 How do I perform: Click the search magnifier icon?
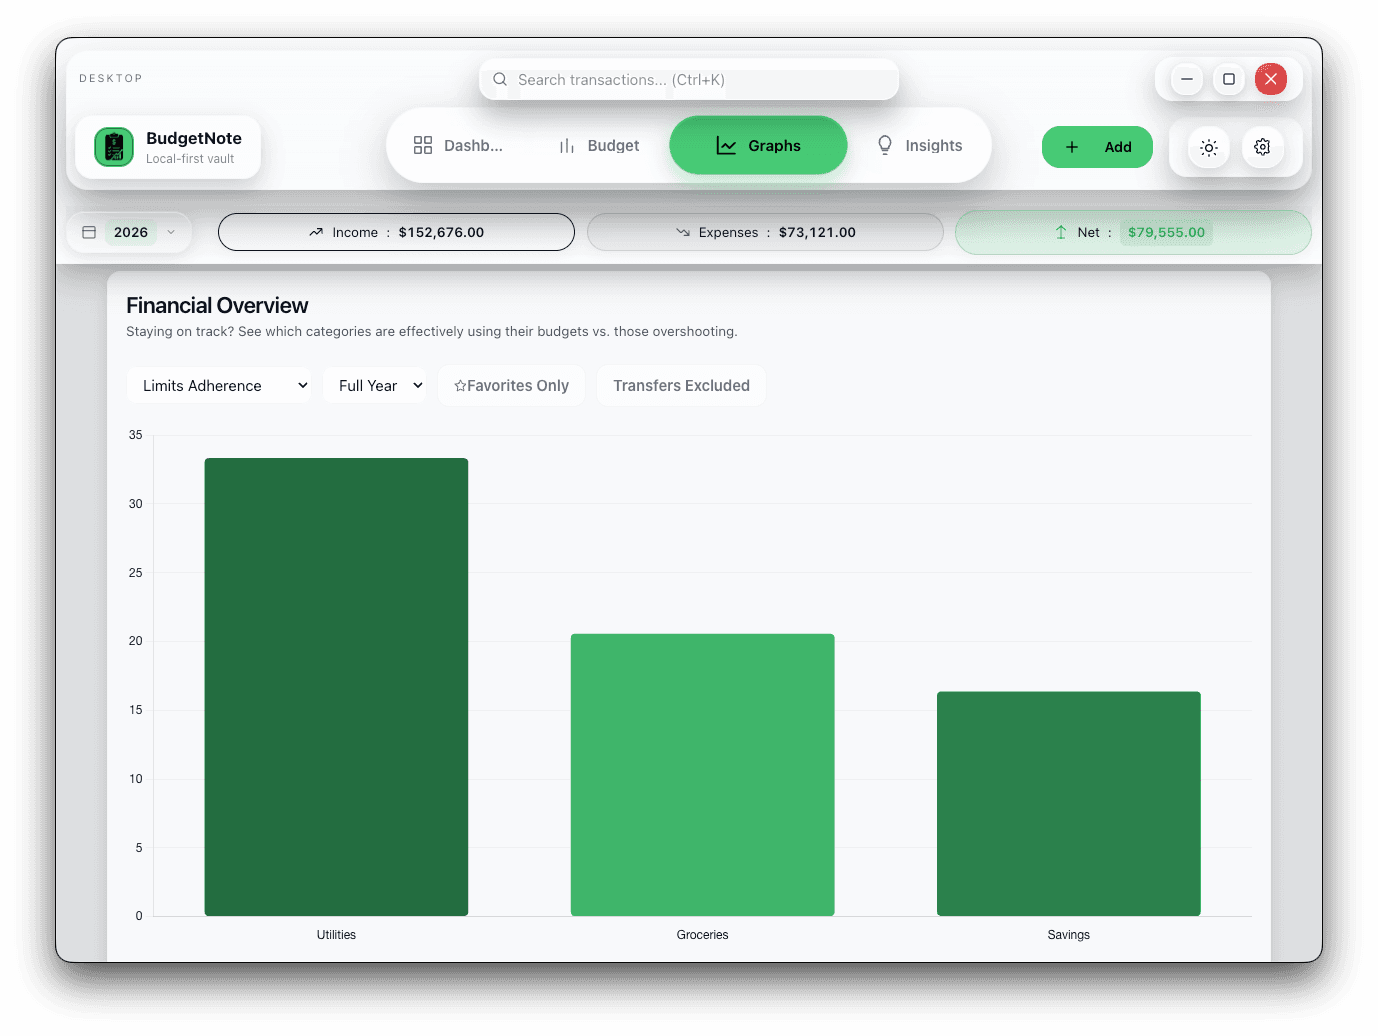[x=500, y=80]
